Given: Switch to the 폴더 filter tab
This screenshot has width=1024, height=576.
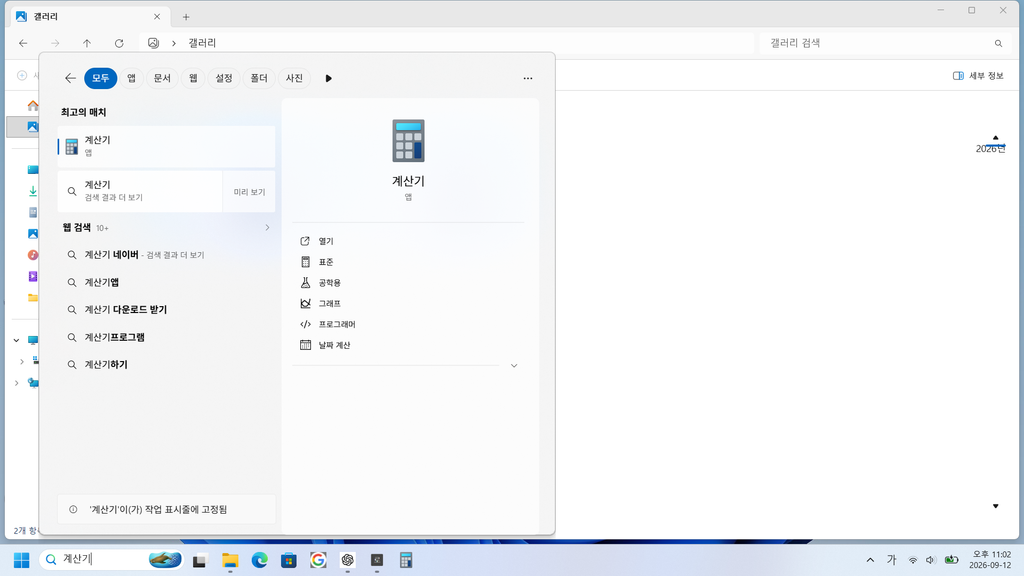Looking at the screenshot, I should click(259, 78).
